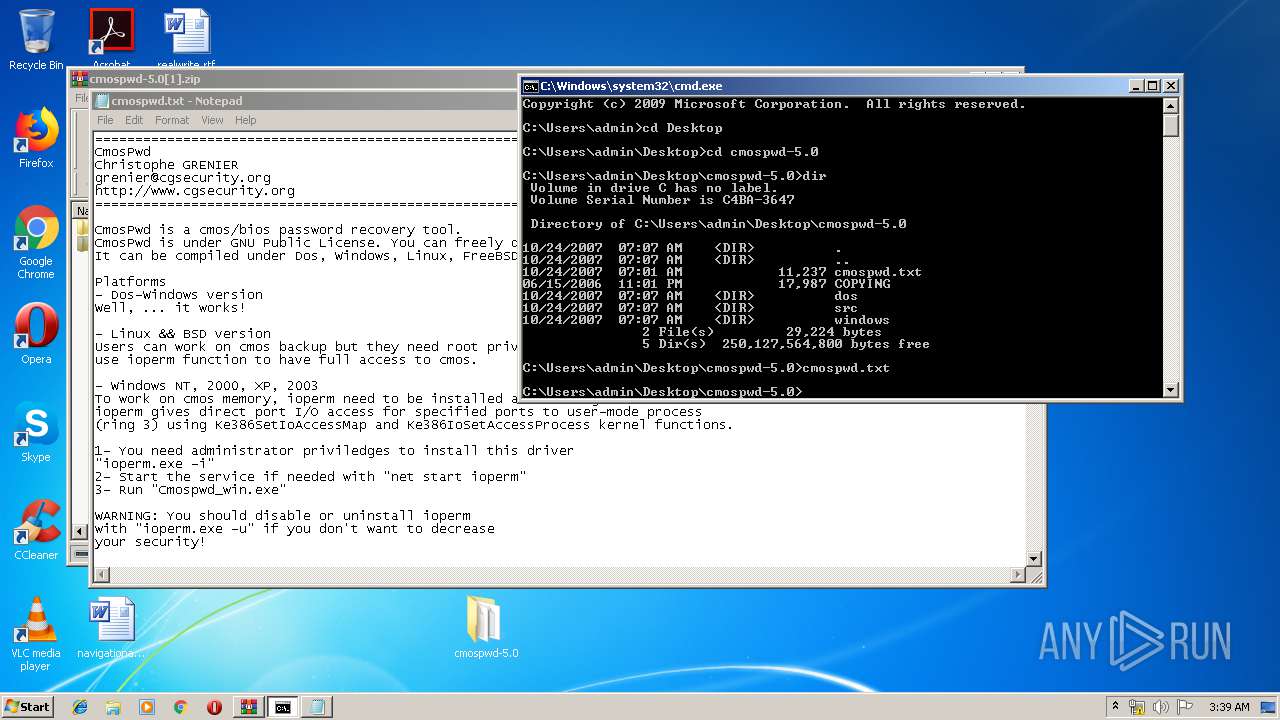Open Chrome from the taskbar
1280x720 pixels.
180,707
